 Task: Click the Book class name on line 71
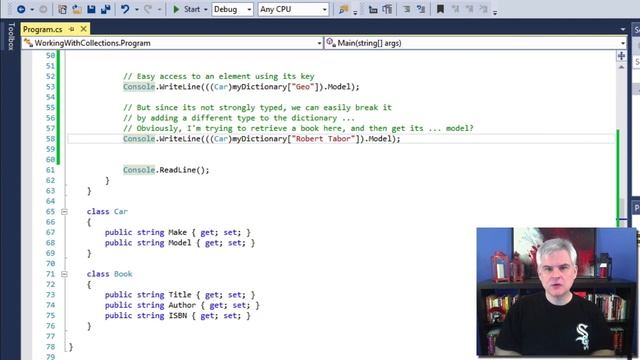pos(123,274)
